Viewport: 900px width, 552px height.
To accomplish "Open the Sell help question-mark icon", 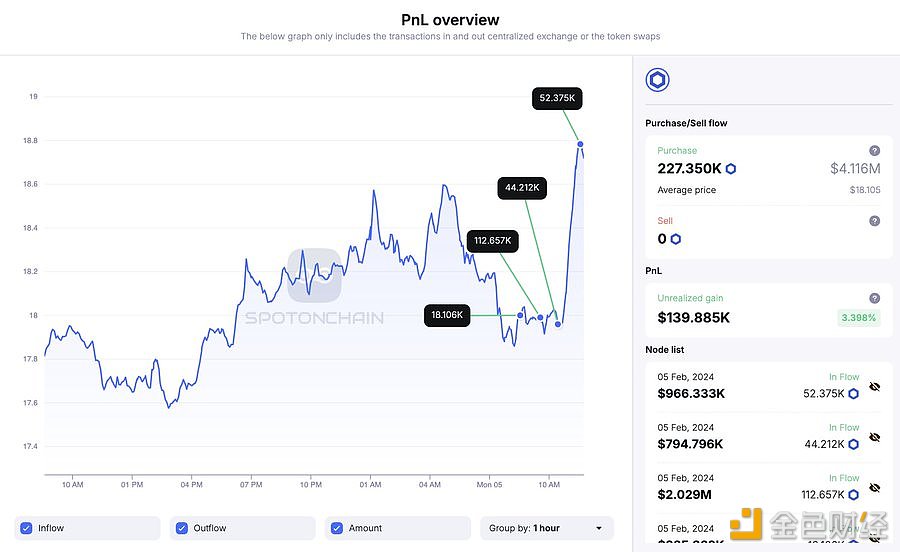I will point(874,221).
